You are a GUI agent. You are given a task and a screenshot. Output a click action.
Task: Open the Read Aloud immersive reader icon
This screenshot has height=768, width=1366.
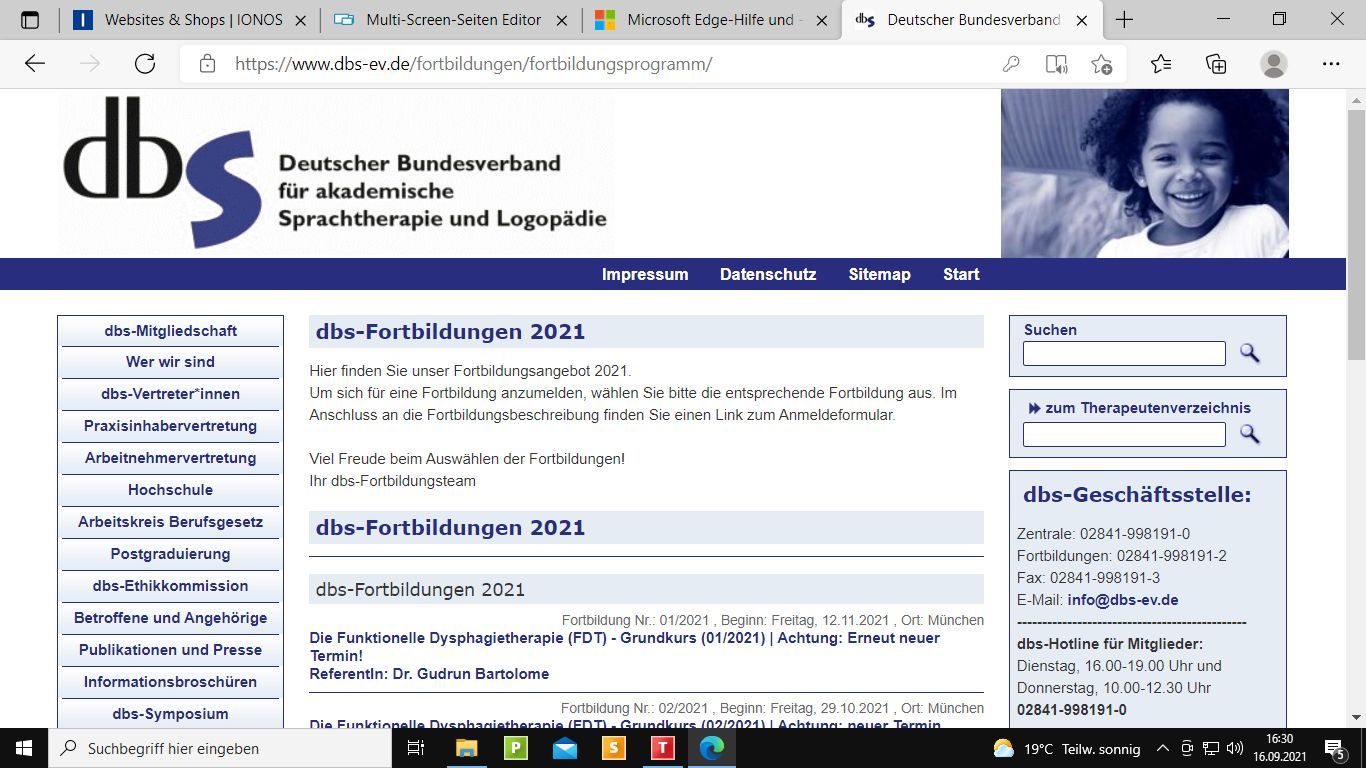point(1056,64)
